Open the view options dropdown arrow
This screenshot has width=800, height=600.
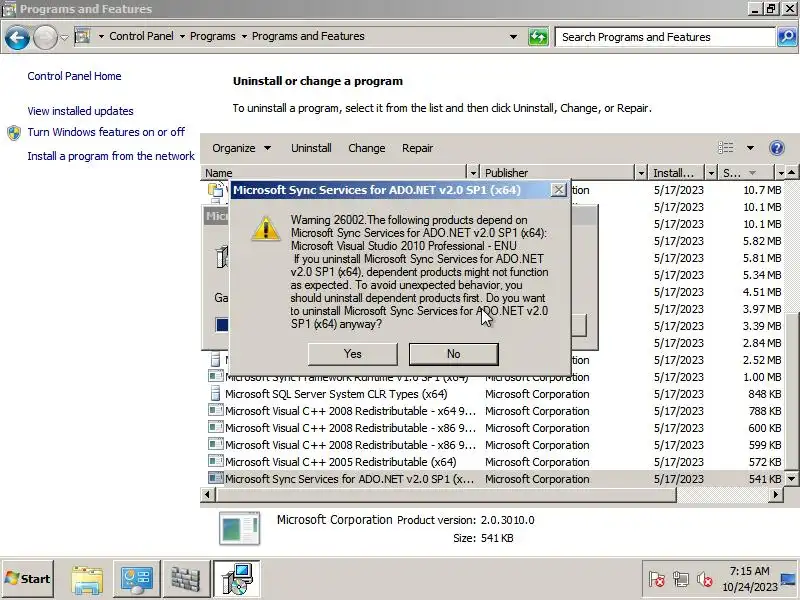750,148
